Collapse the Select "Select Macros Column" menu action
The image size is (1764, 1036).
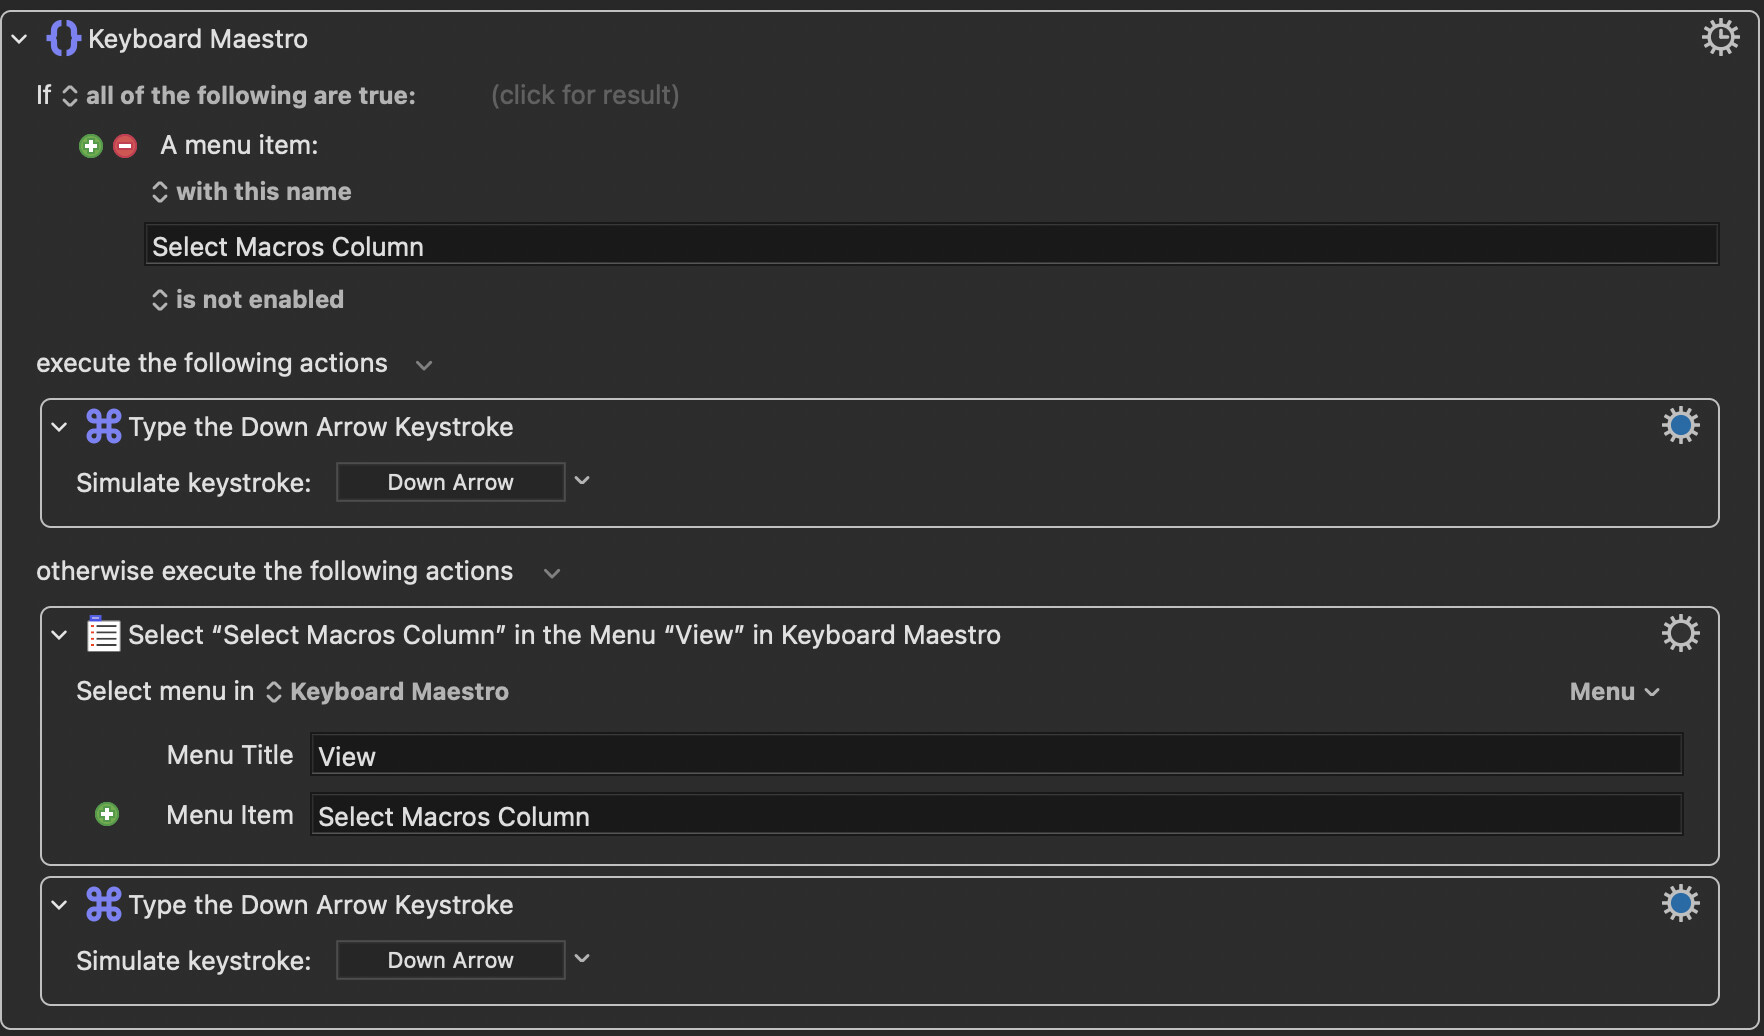click(60, 635)
